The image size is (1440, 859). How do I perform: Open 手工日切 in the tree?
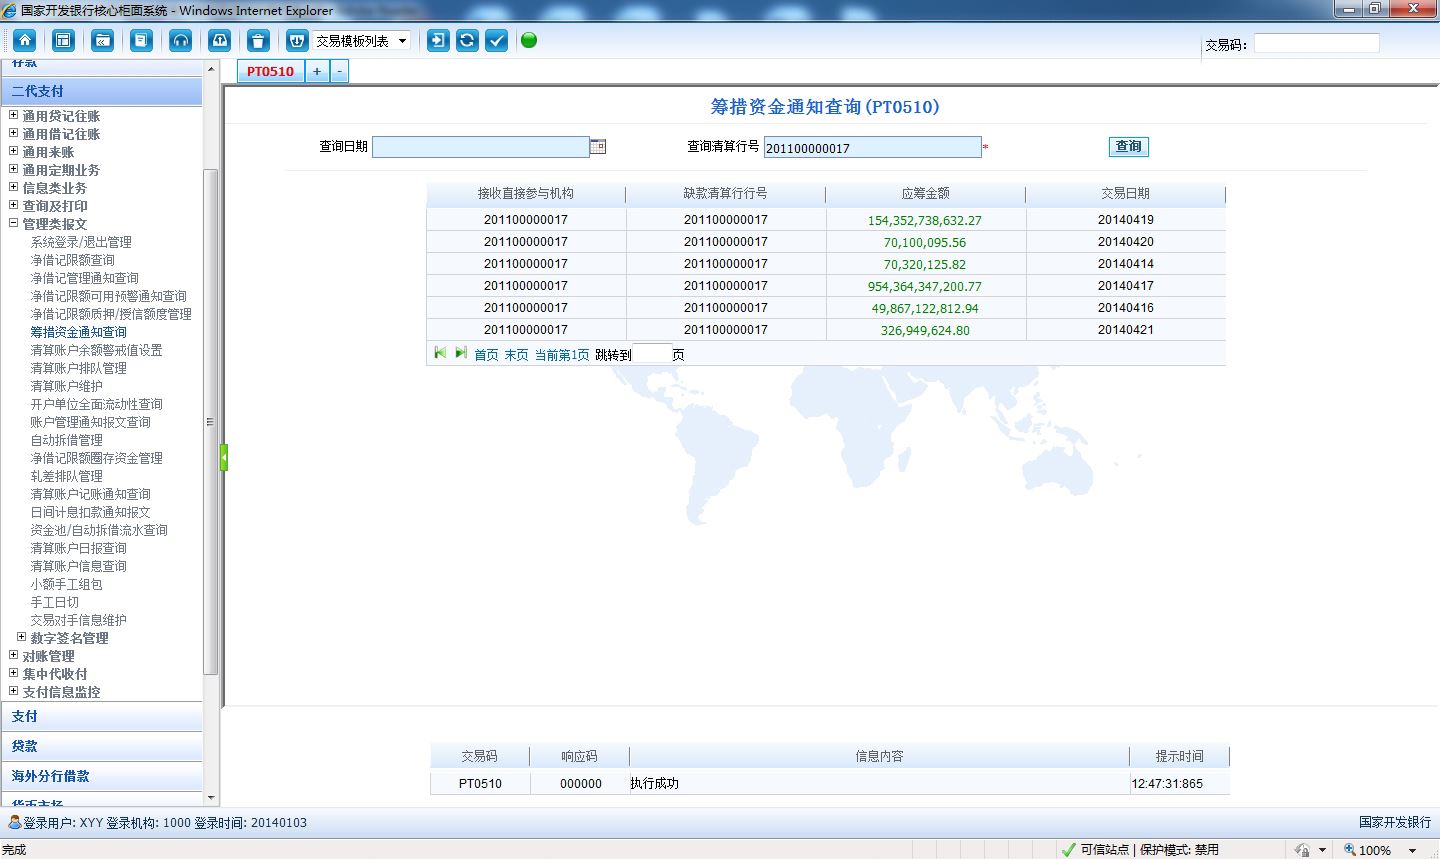pyautogui.click(x=54, y=602)
